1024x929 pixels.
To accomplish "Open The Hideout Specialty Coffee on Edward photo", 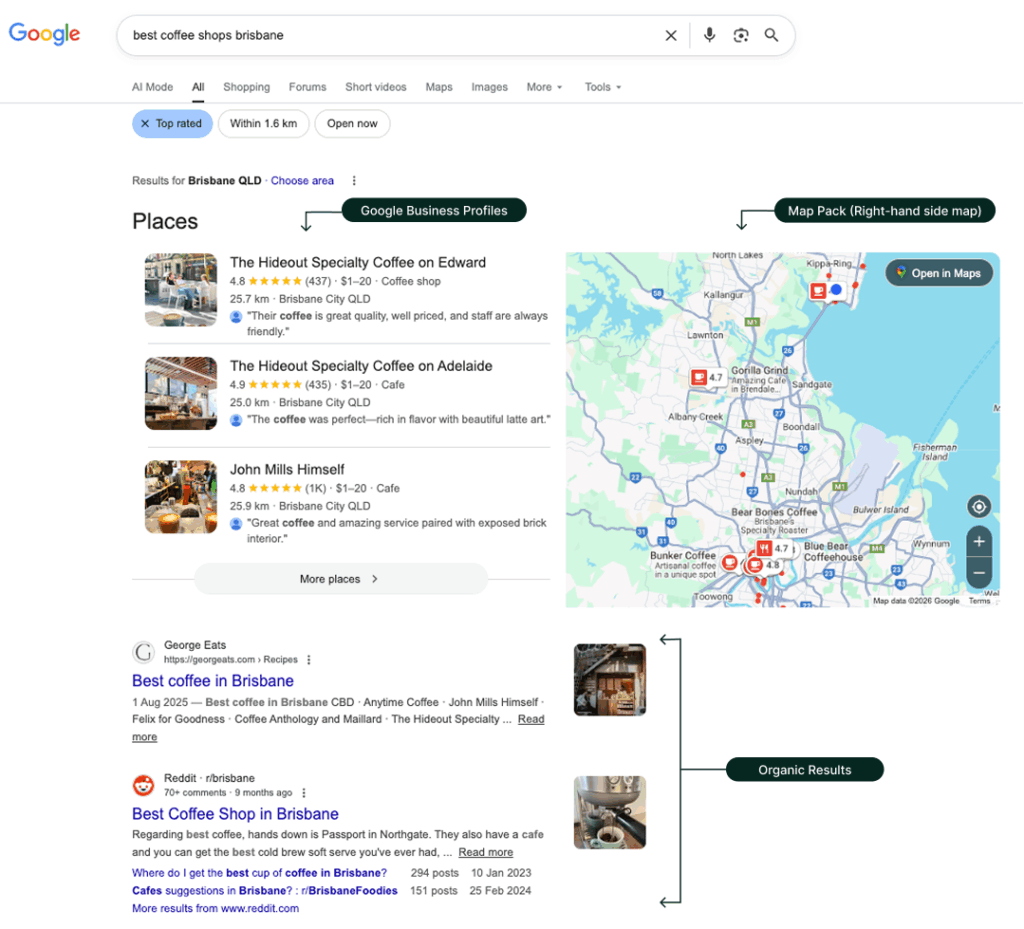I will (181, 290).
